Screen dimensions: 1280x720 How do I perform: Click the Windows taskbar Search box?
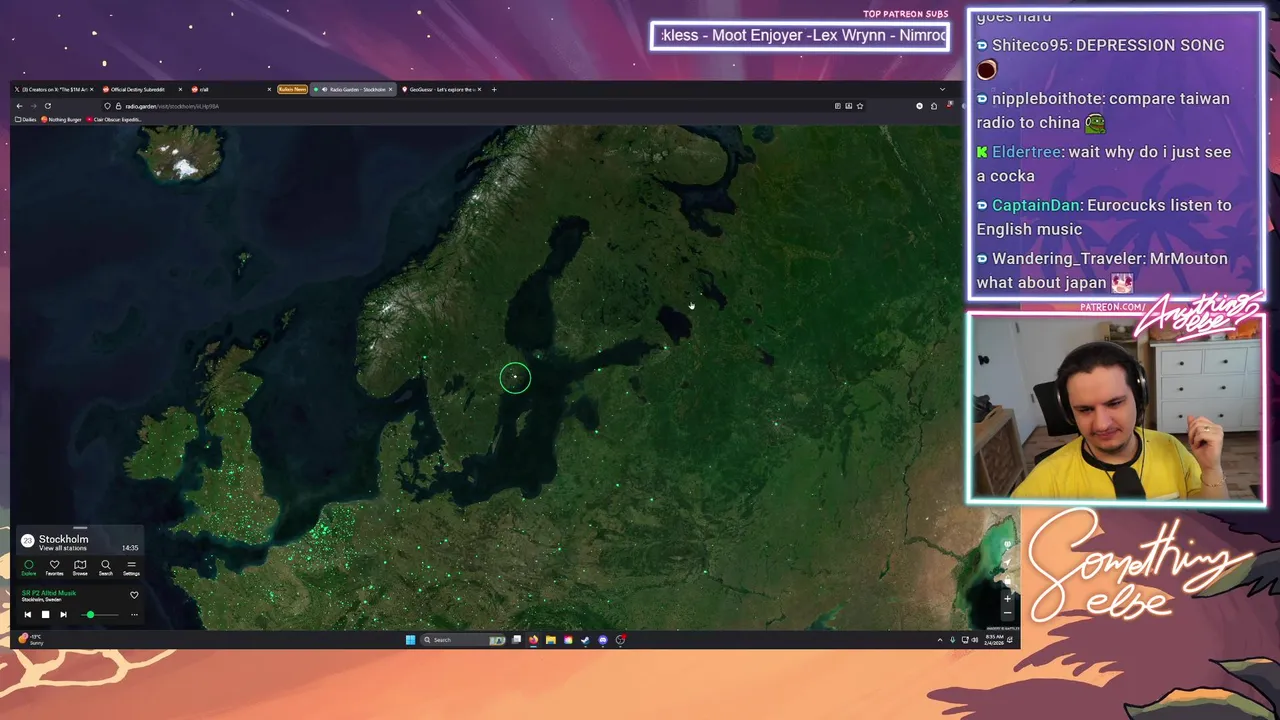463,640
